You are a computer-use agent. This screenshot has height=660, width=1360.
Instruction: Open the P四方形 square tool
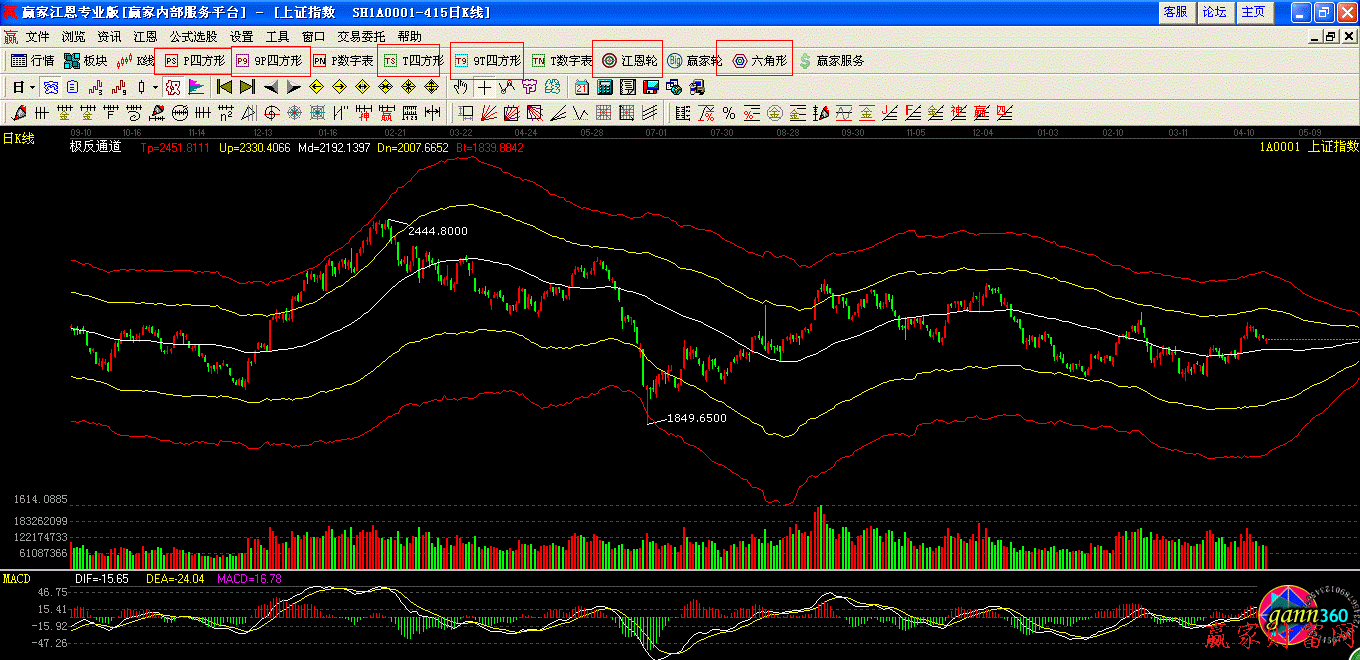pyautogui.click(x=196, y=61)
